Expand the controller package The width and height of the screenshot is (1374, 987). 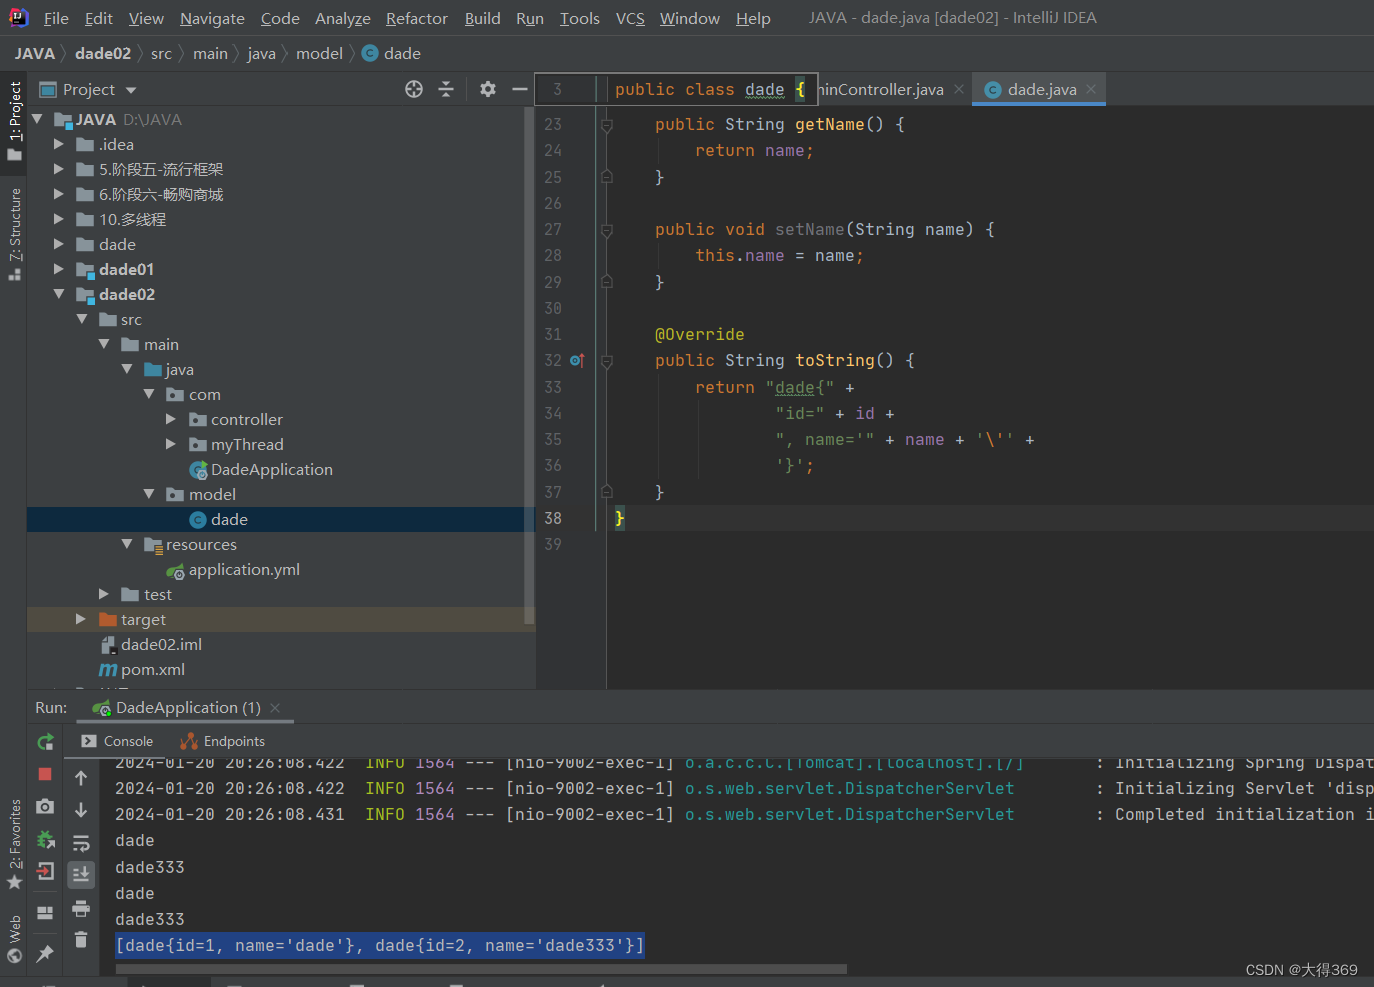pyautogui.click(x=171, y=419)
